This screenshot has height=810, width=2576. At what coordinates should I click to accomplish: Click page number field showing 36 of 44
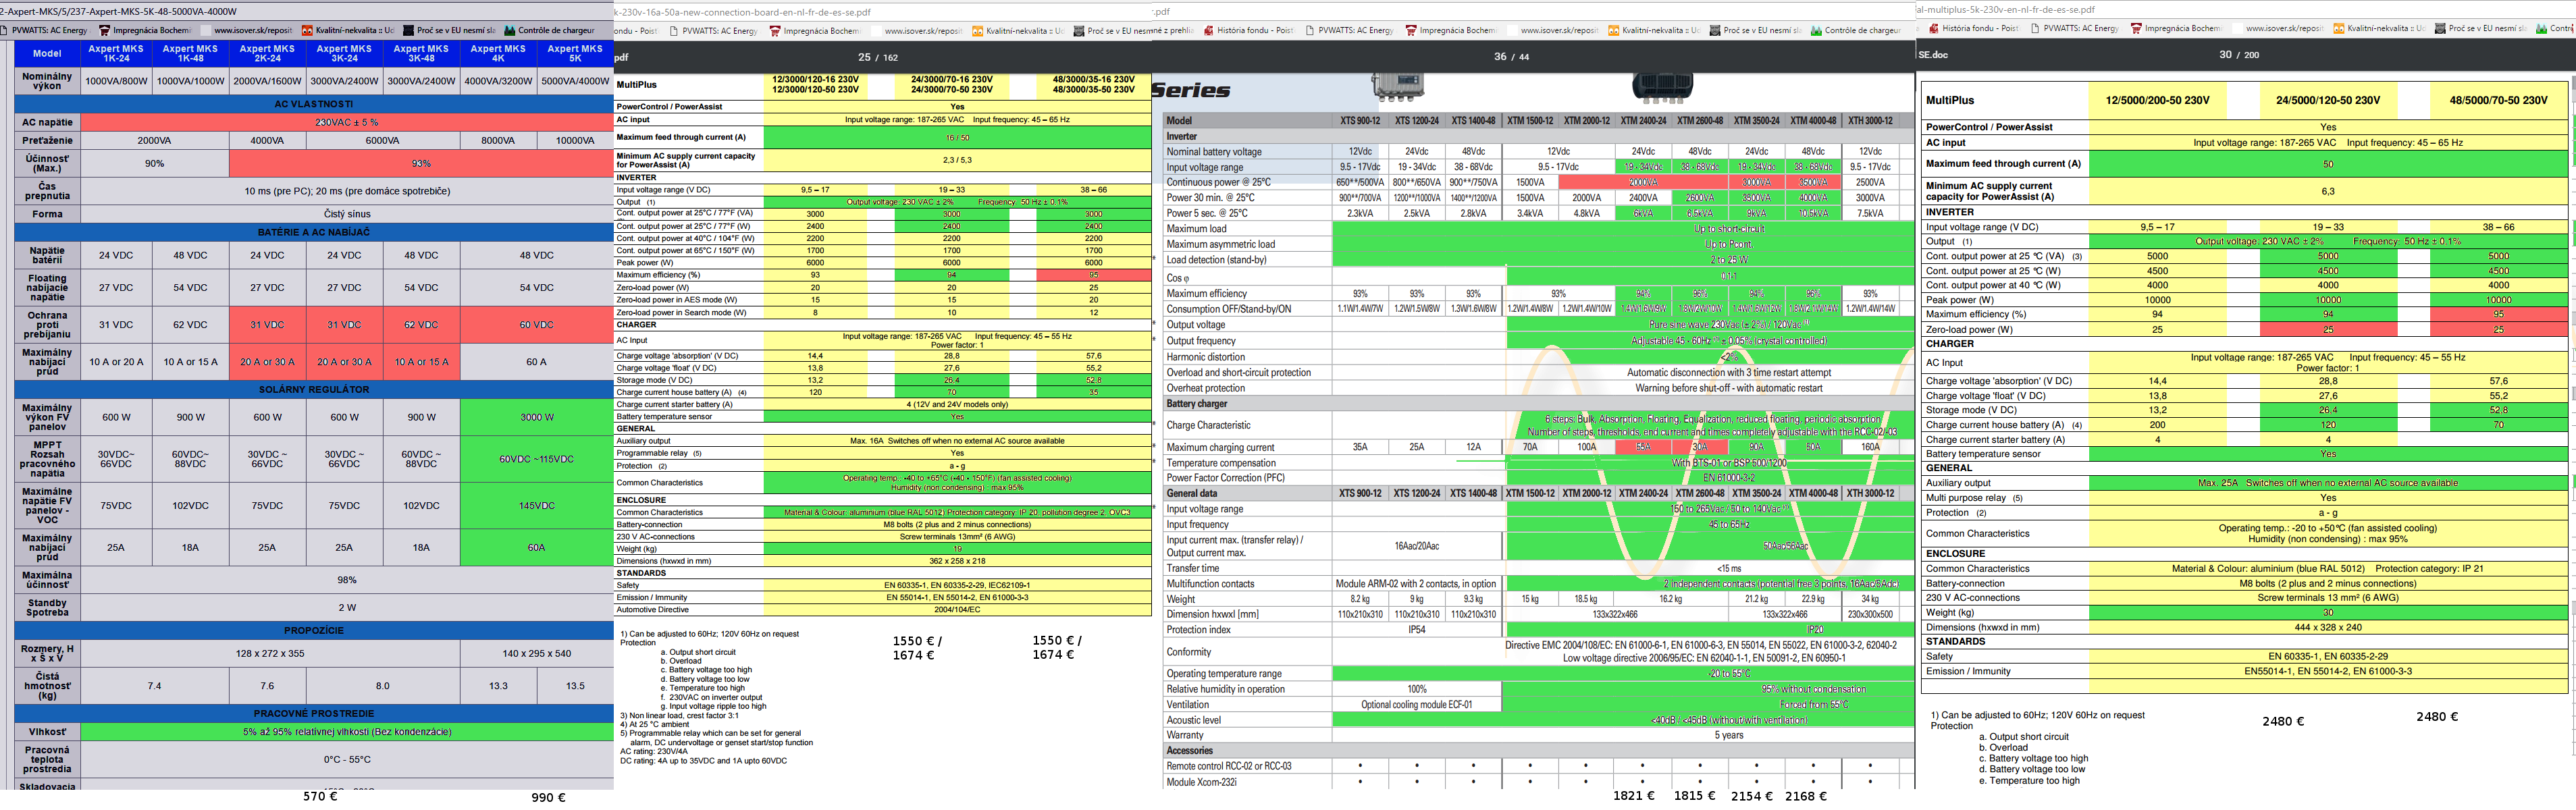[x=1499, y=57]
